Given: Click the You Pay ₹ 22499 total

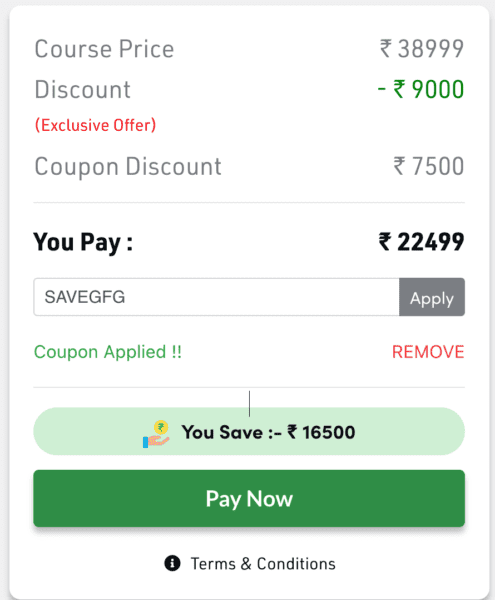Looking at the screenshot, I should (x=421, y=242).
